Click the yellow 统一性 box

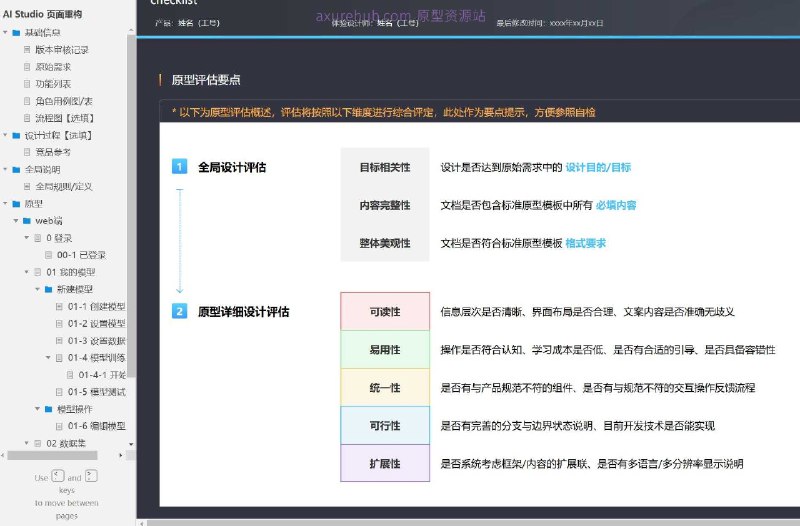[x=385, y=388]
